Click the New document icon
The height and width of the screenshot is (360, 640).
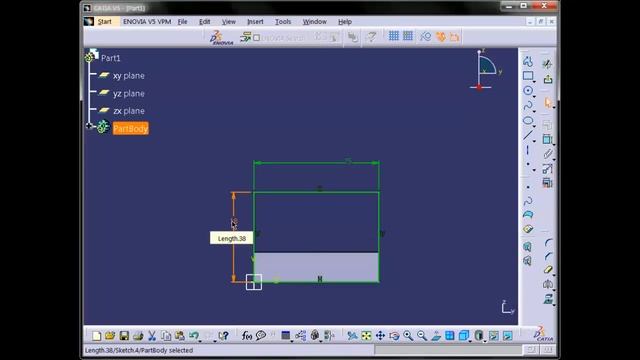pos(96,336)
